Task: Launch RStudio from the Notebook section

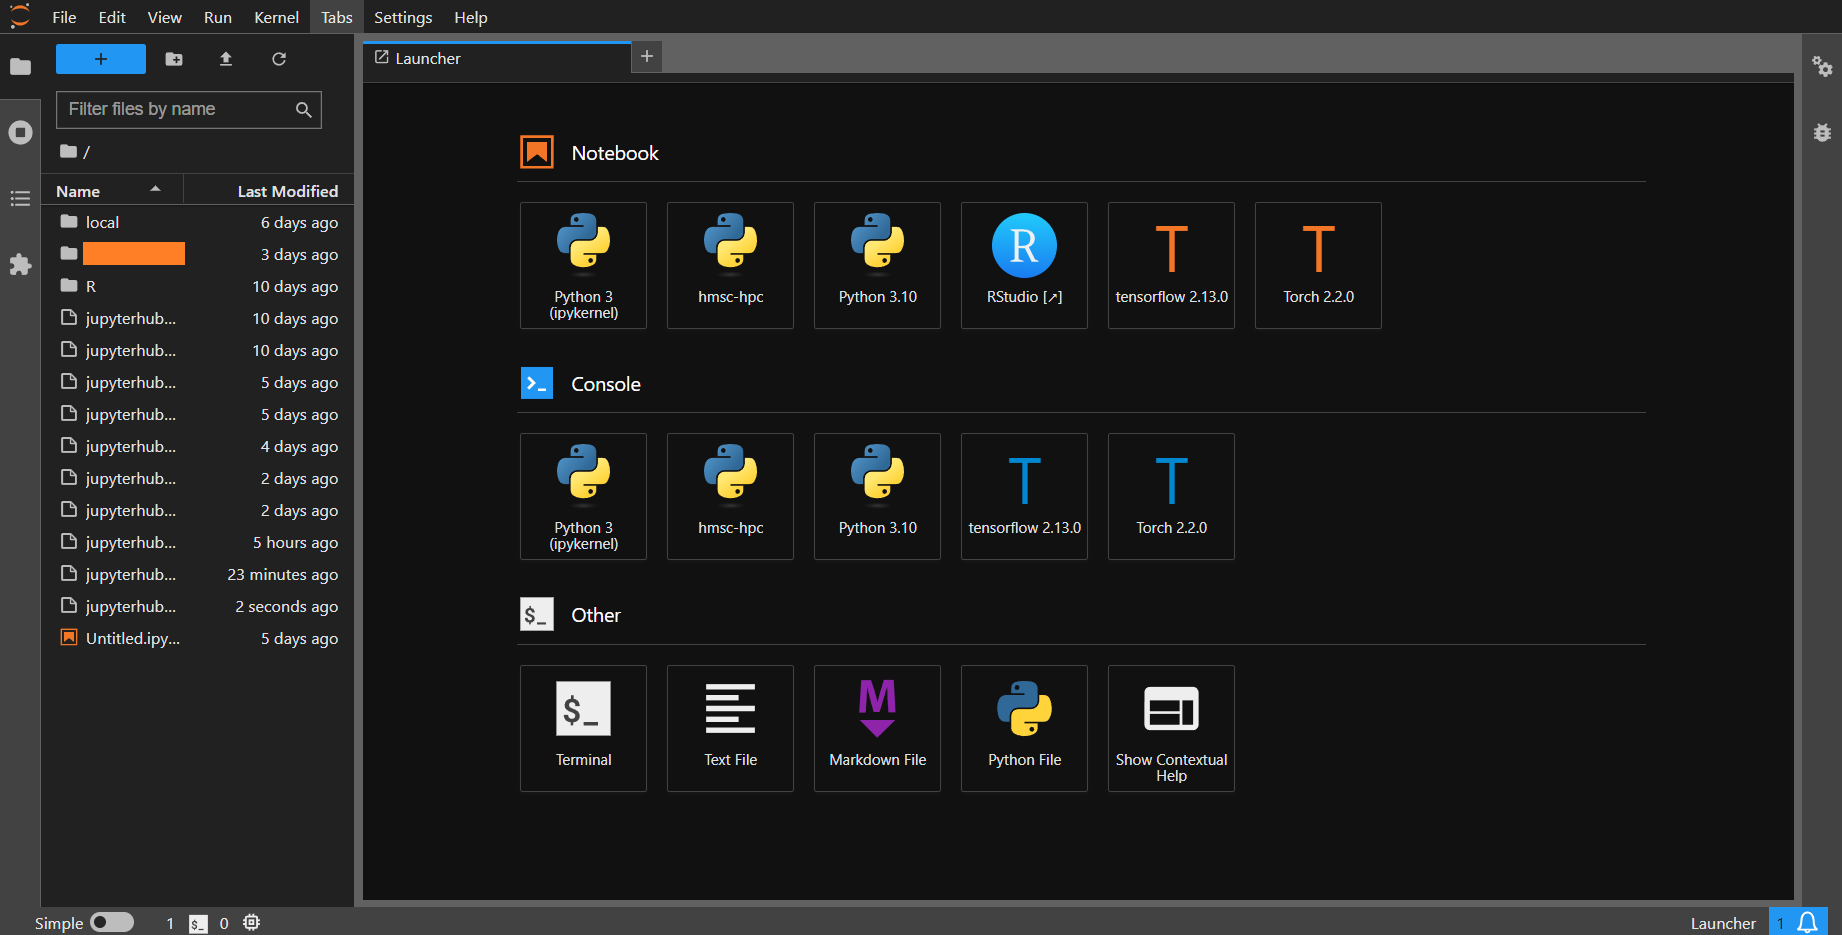Action: (1024, 265)
